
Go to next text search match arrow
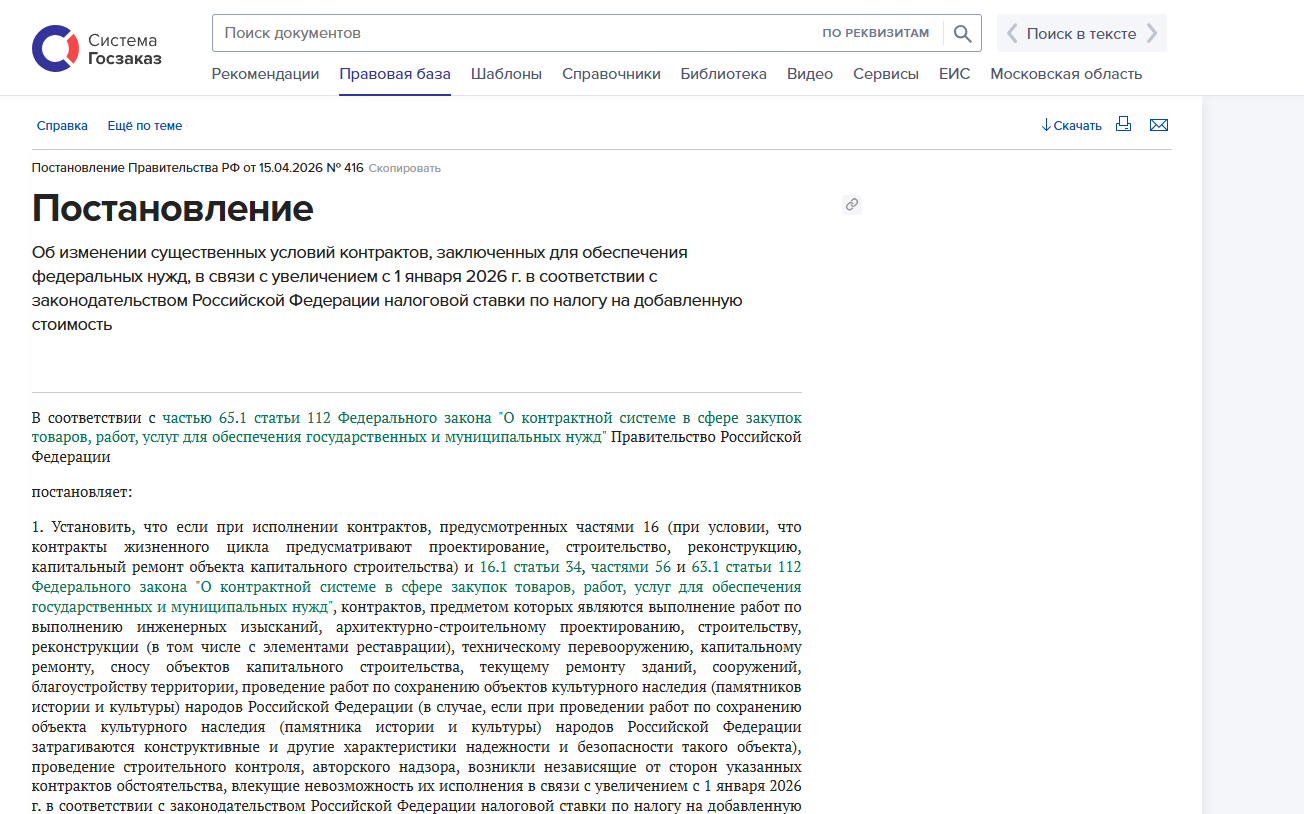tap(1152, 33)
